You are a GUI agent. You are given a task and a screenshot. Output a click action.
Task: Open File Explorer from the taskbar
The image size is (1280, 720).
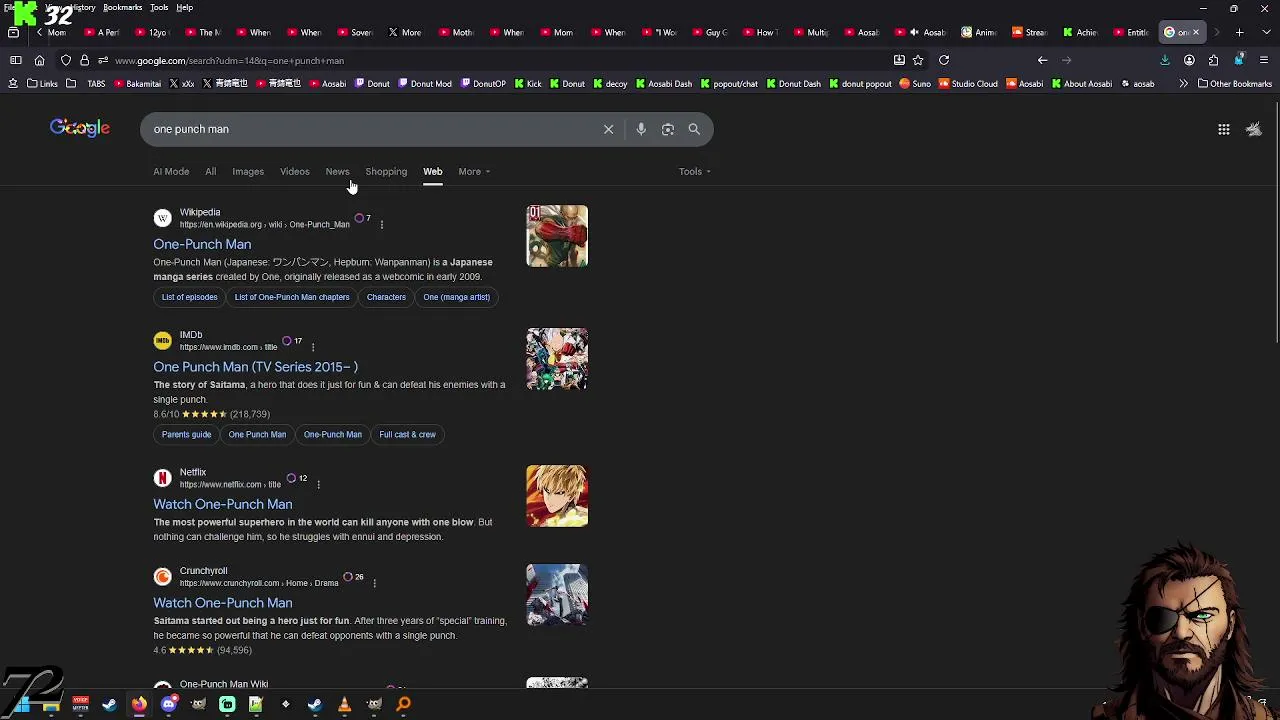click(x=51, y=704)
